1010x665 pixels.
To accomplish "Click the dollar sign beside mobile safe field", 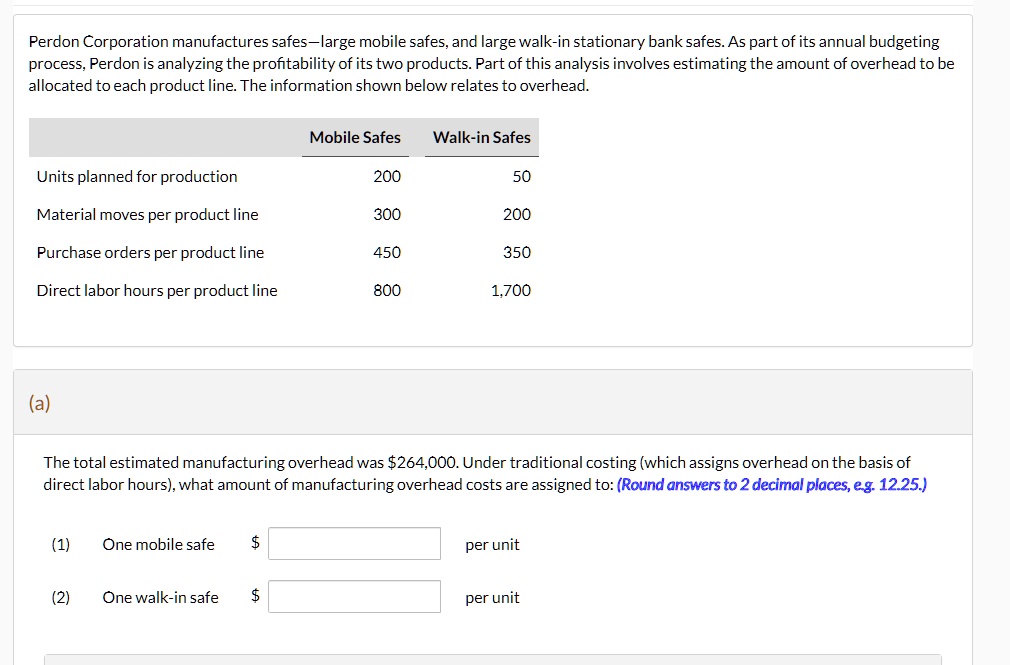I will tap(254, 544).
